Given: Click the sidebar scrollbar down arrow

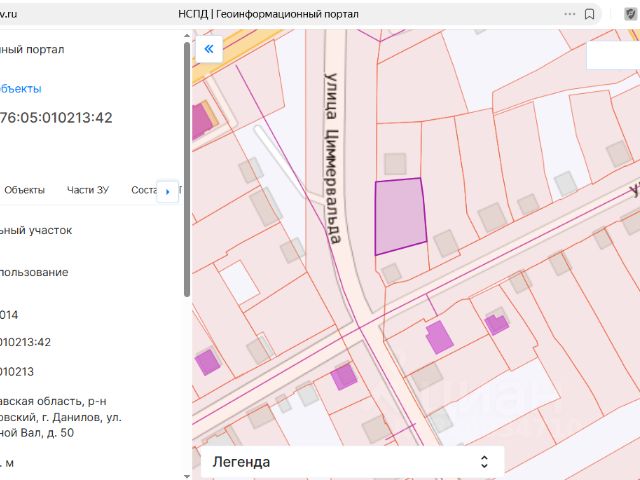Looking at the screenshot, I should [x=186, y=474].
